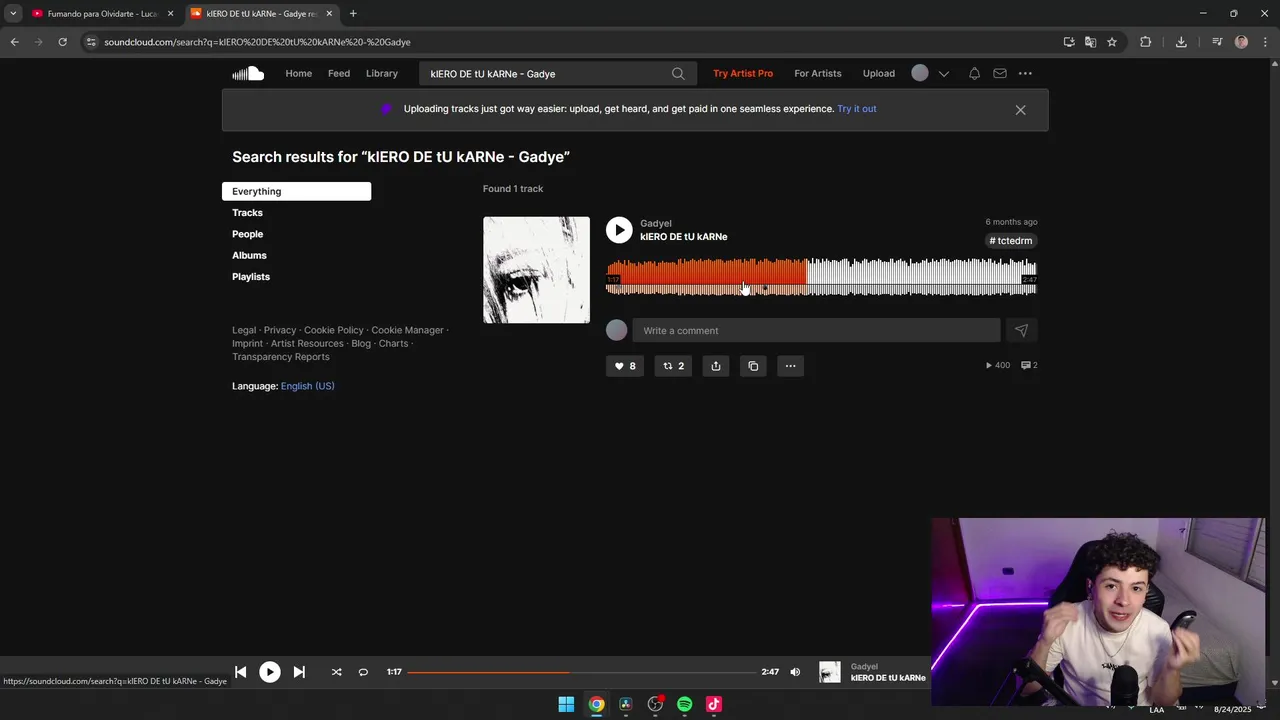
Task: Select the Everything filter
Action: pyautogui.click(x=296, y=191)
